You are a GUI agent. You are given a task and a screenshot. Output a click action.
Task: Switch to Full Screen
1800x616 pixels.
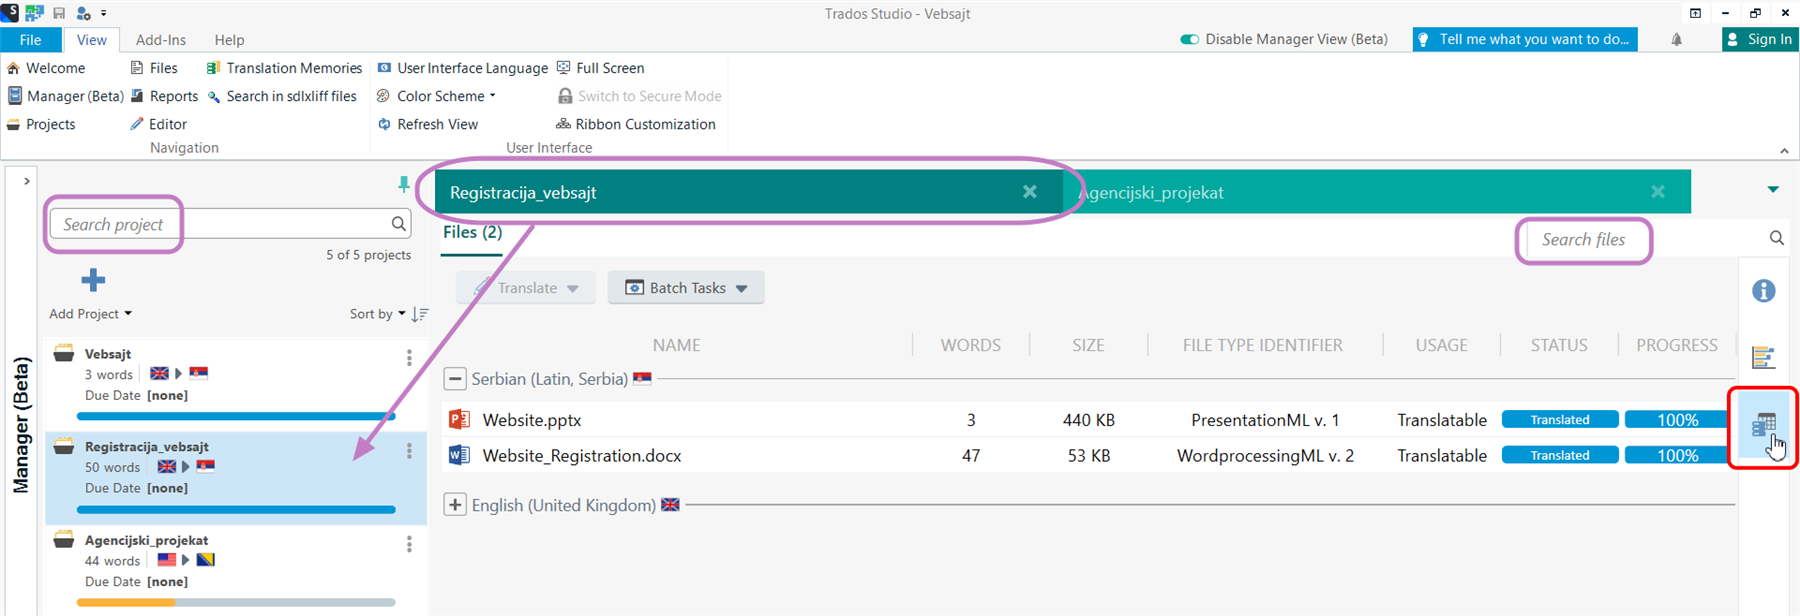coord(600,68)
